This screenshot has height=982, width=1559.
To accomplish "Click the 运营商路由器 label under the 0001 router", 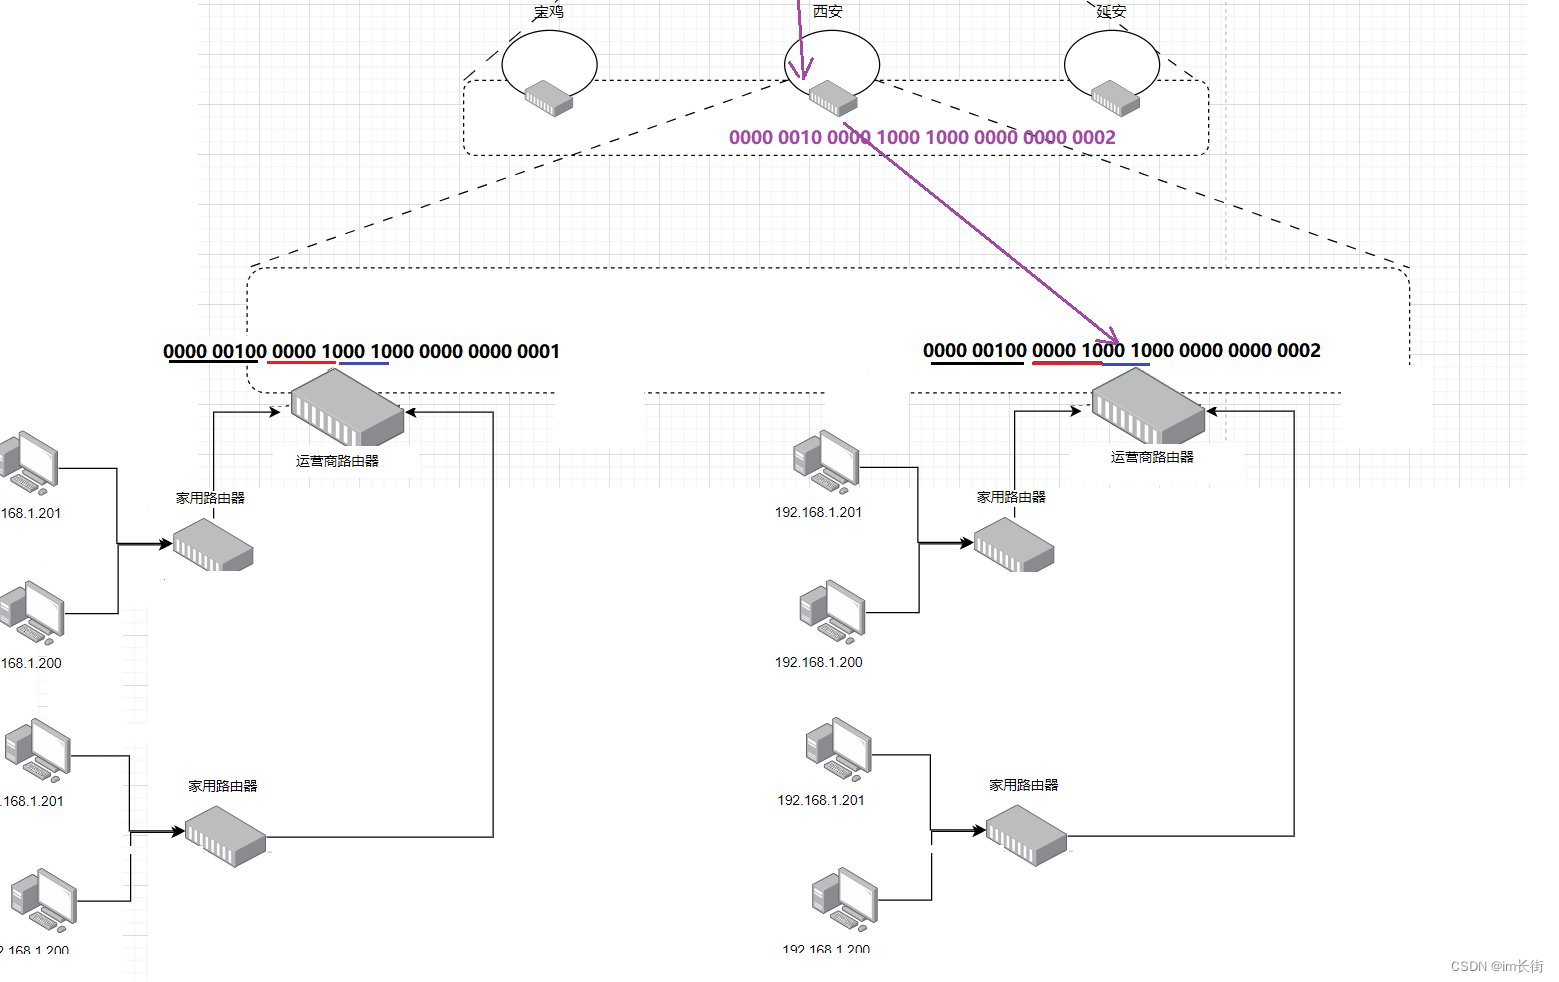I will coord(337,461).
